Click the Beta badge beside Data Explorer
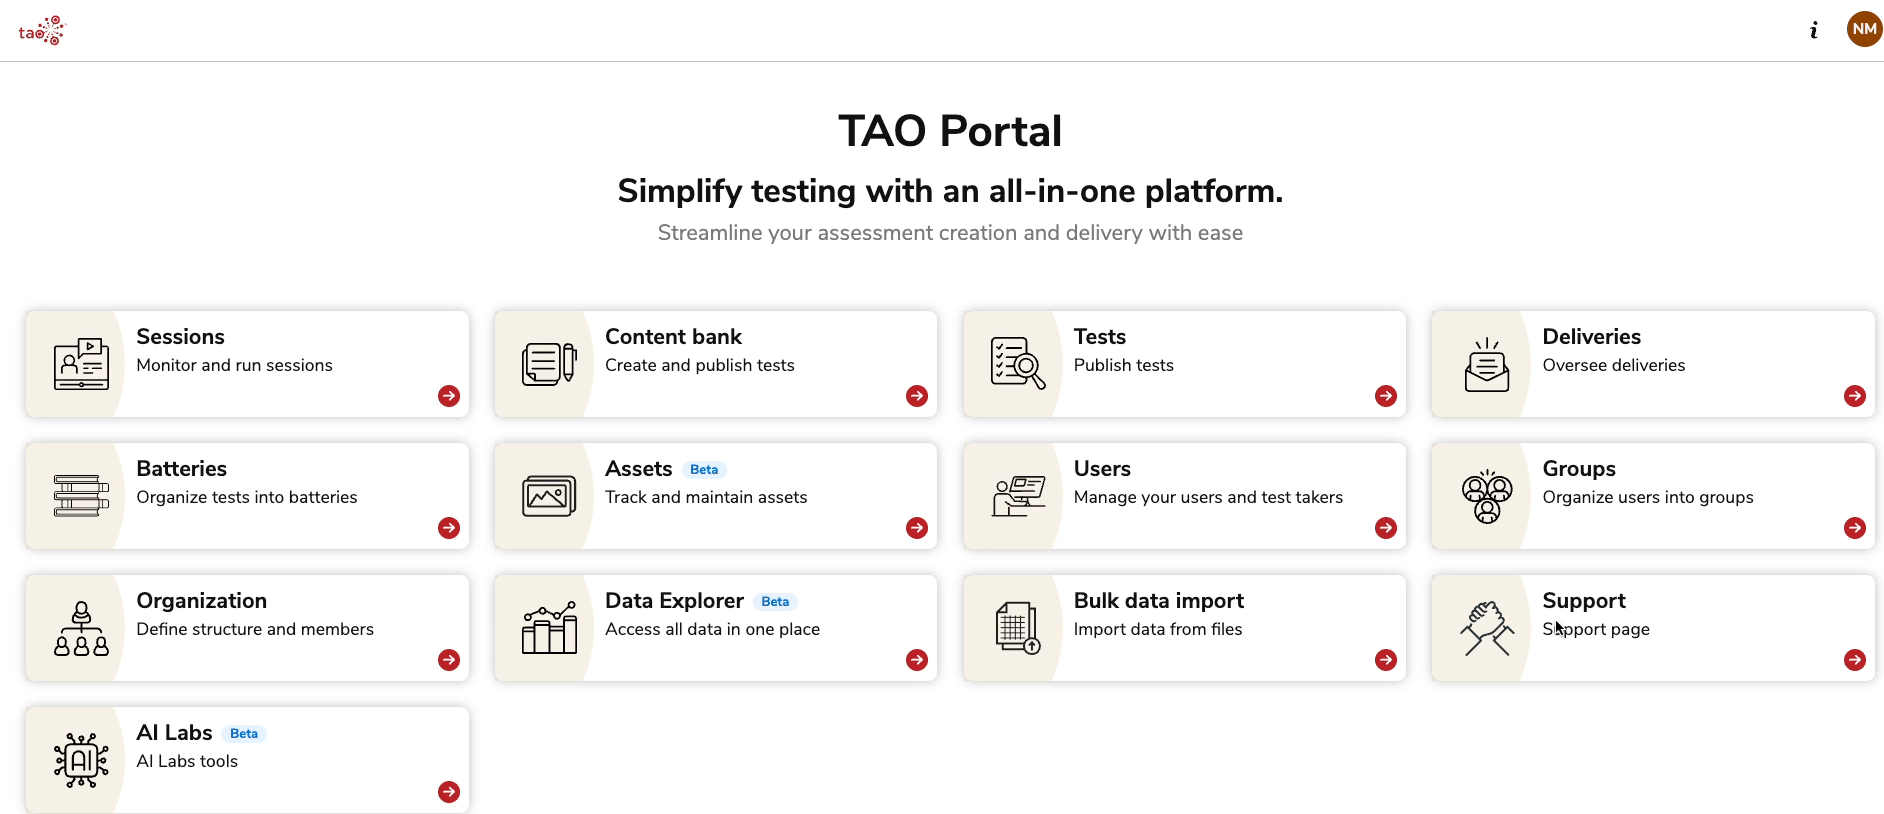The height and width of the screenshot is (814, 1884). click(775, 602)
